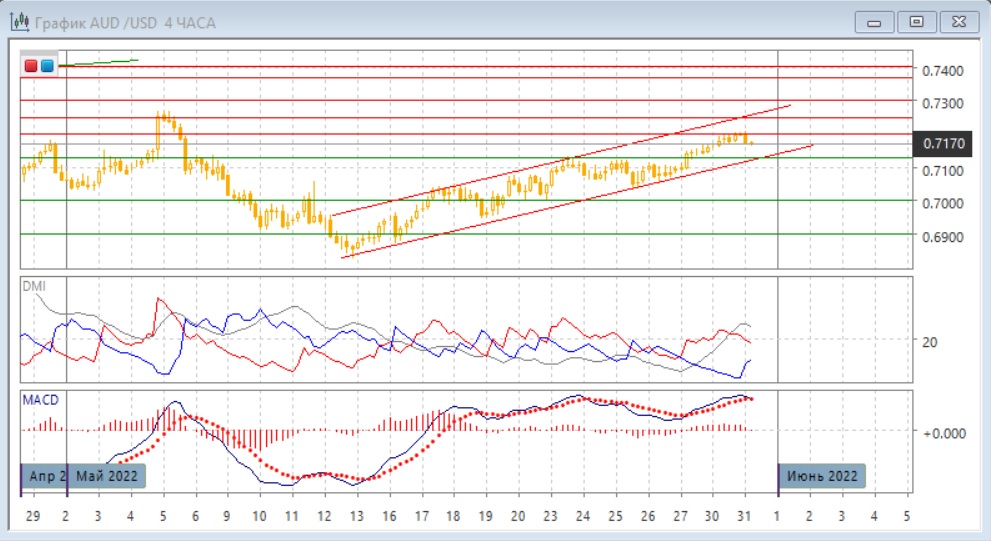991x541 pixels.
Task: Click date 16 on the time axis
Action: (x=389, y=516)
